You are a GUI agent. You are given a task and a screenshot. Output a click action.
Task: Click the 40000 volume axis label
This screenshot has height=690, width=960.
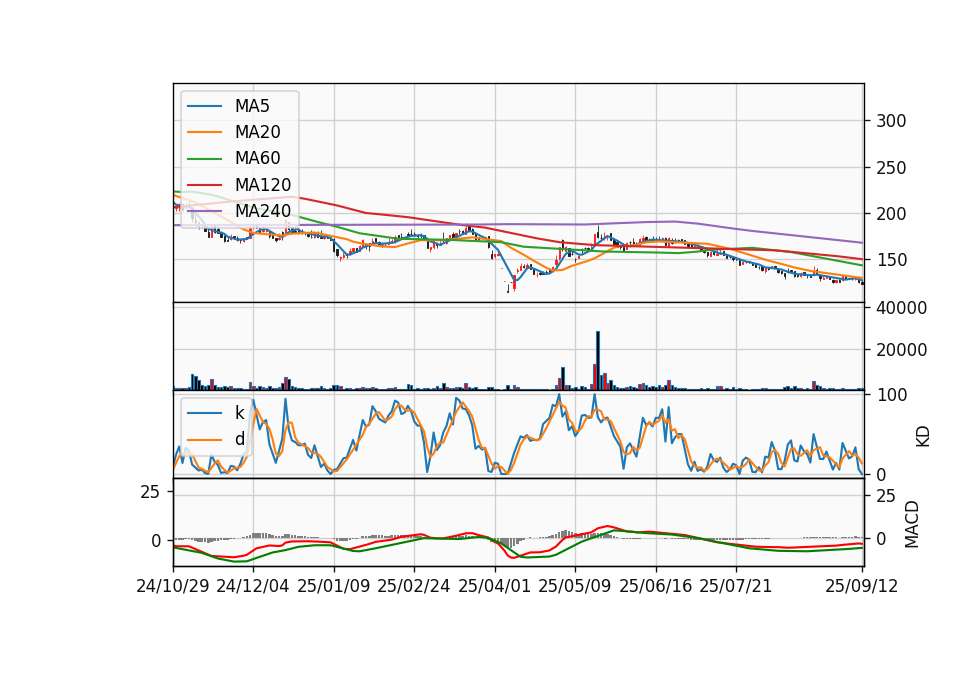click(901, 308)
